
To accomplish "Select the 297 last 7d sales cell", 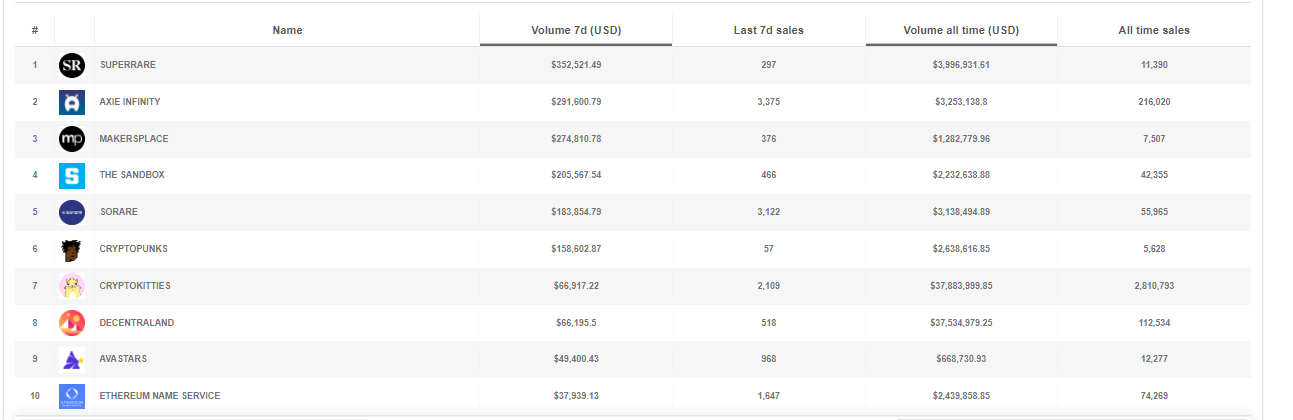I will pyautogui.click(x=768, y=65).
